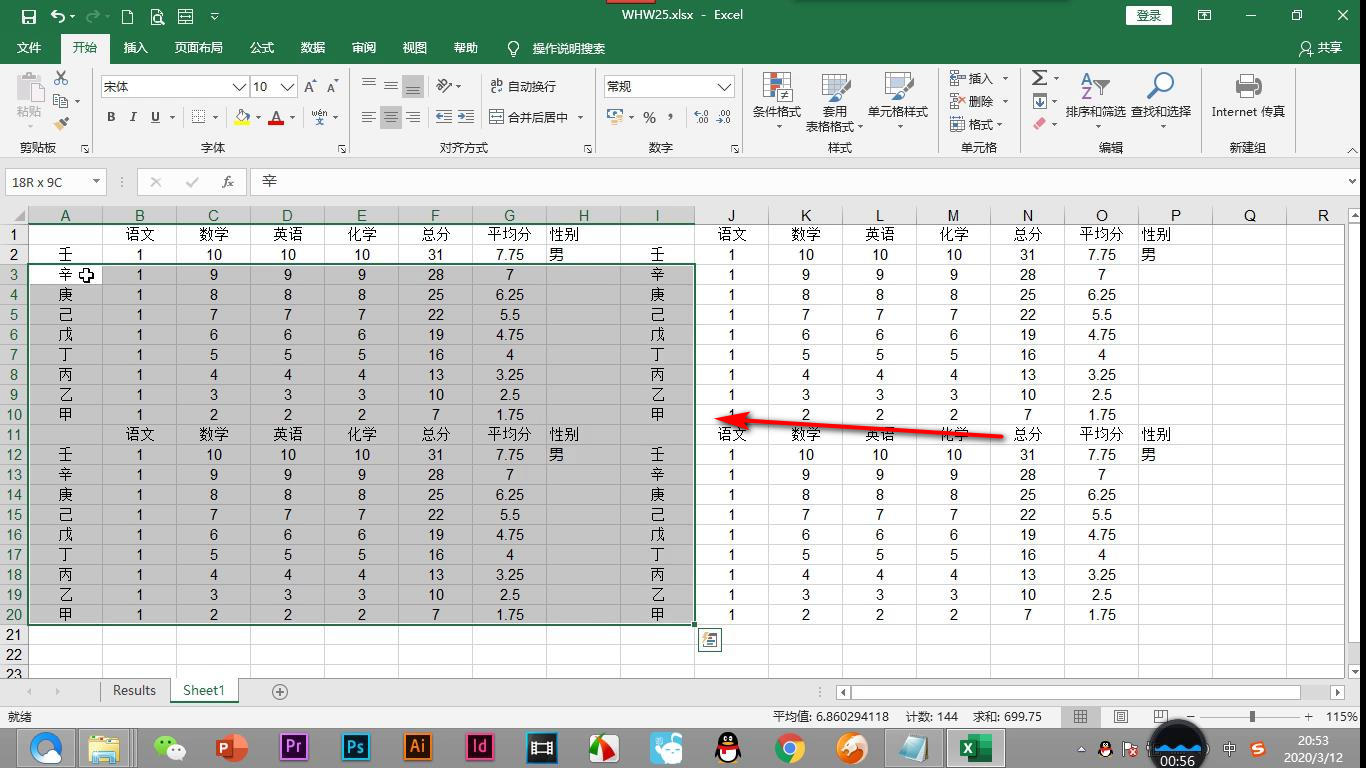Open Font settings dialog launcher
The height and width of the screenshot is (768, 1366).
(342, 149)
